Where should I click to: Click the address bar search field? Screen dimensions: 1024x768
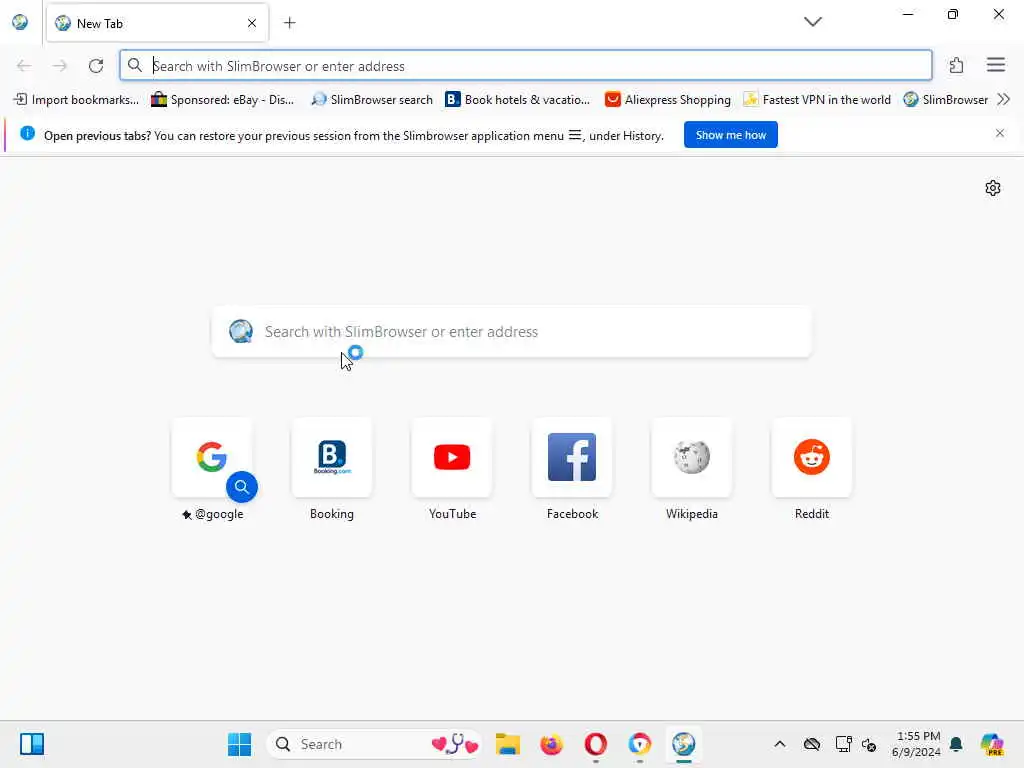(x=526, y=66)
